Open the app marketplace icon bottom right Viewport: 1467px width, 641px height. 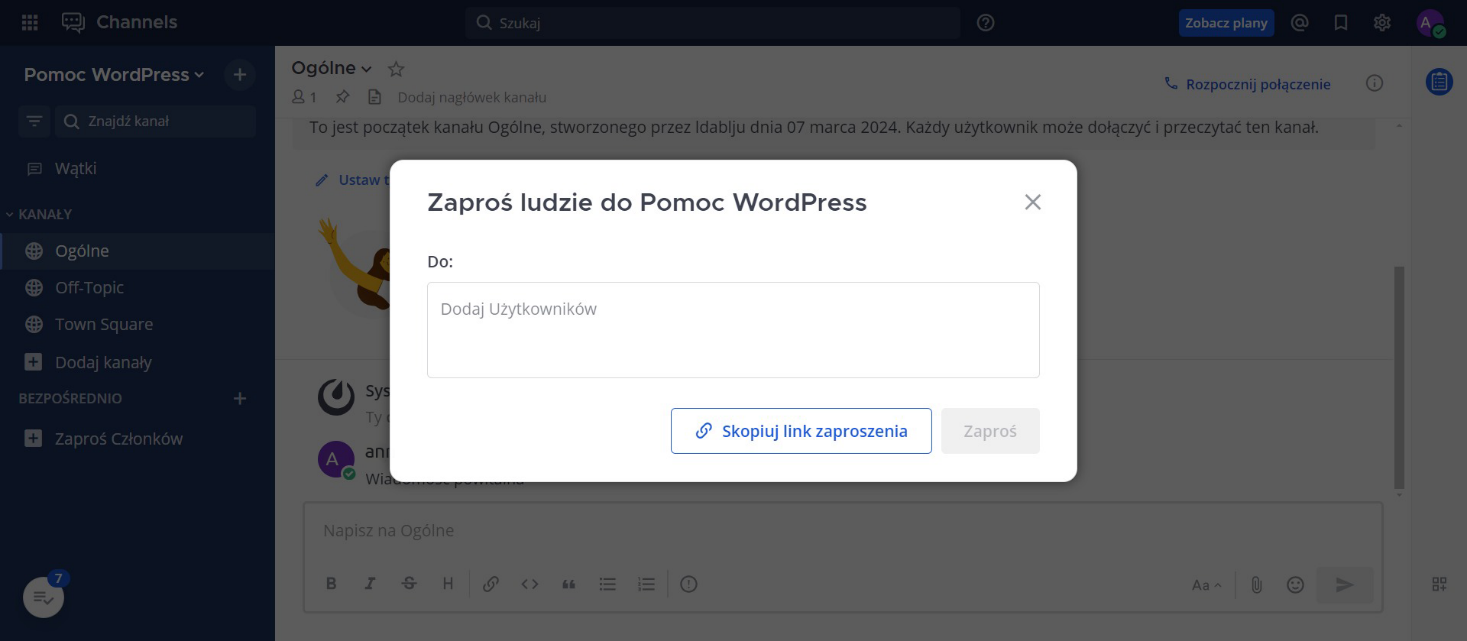(x=1439, y=584)
